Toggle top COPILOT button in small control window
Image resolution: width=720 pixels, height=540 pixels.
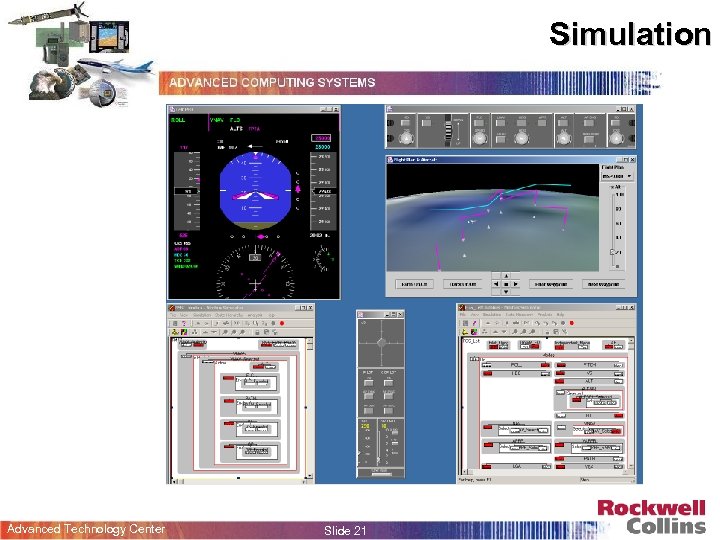click(x=388, y=382)
